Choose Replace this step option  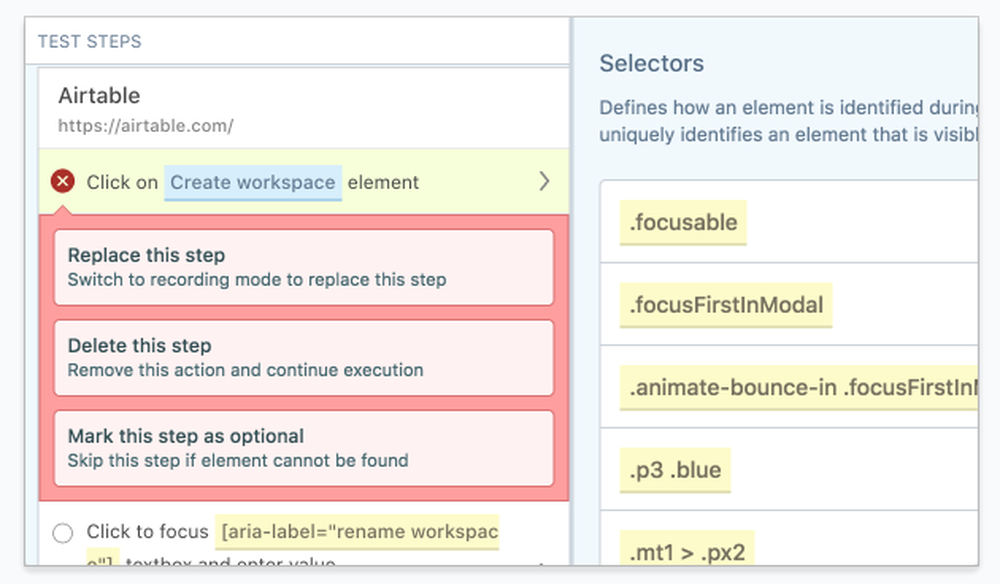coord(304,267)
